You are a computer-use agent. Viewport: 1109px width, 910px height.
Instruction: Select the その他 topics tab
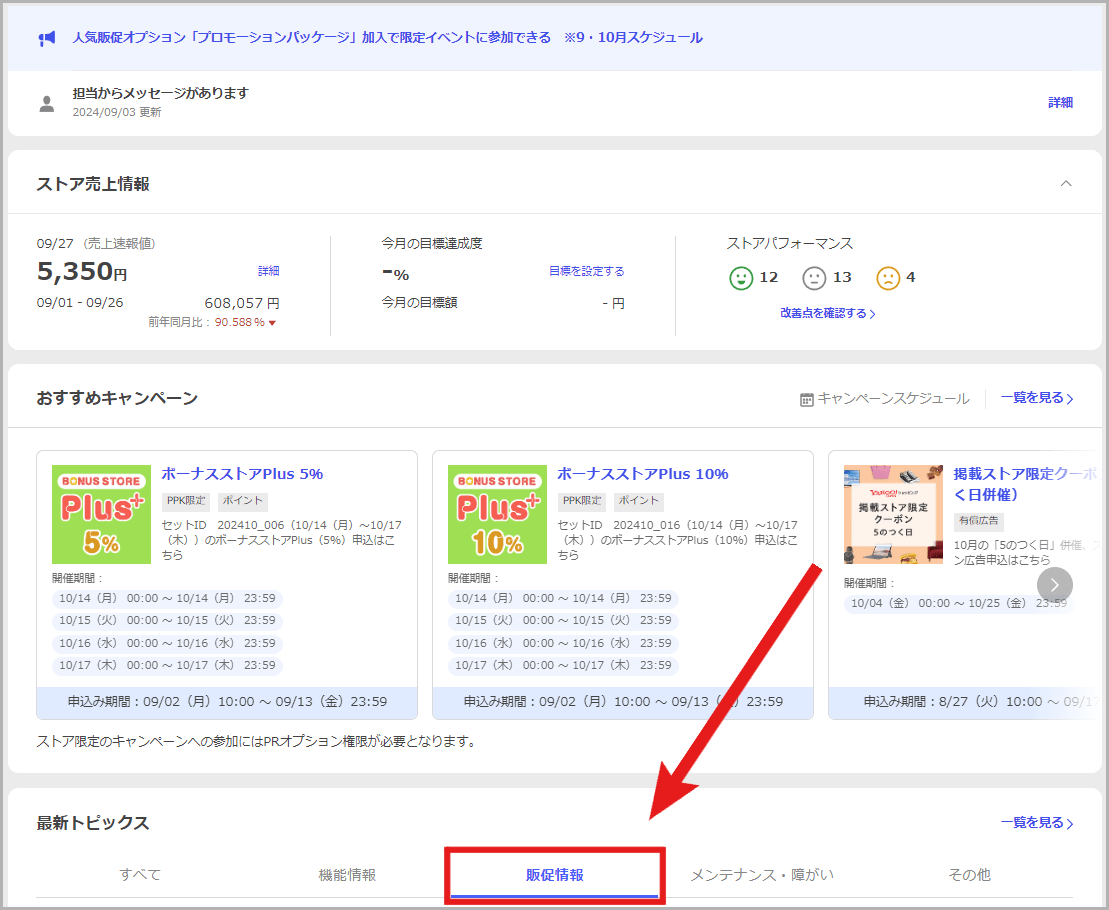969,875
